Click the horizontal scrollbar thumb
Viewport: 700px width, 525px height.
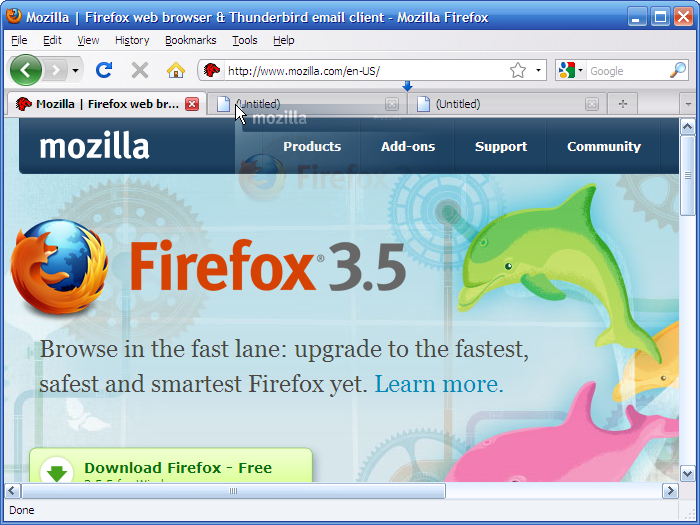tap(233, 491)
